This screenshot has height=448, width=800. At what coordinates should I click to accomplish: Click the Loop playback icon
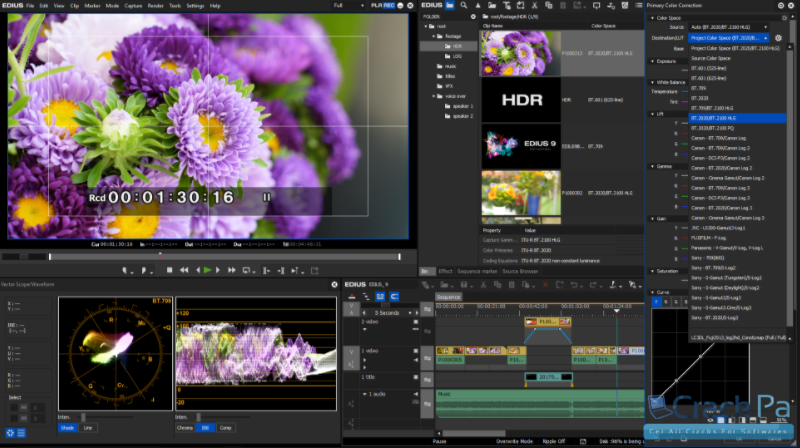tap(247, 270)
